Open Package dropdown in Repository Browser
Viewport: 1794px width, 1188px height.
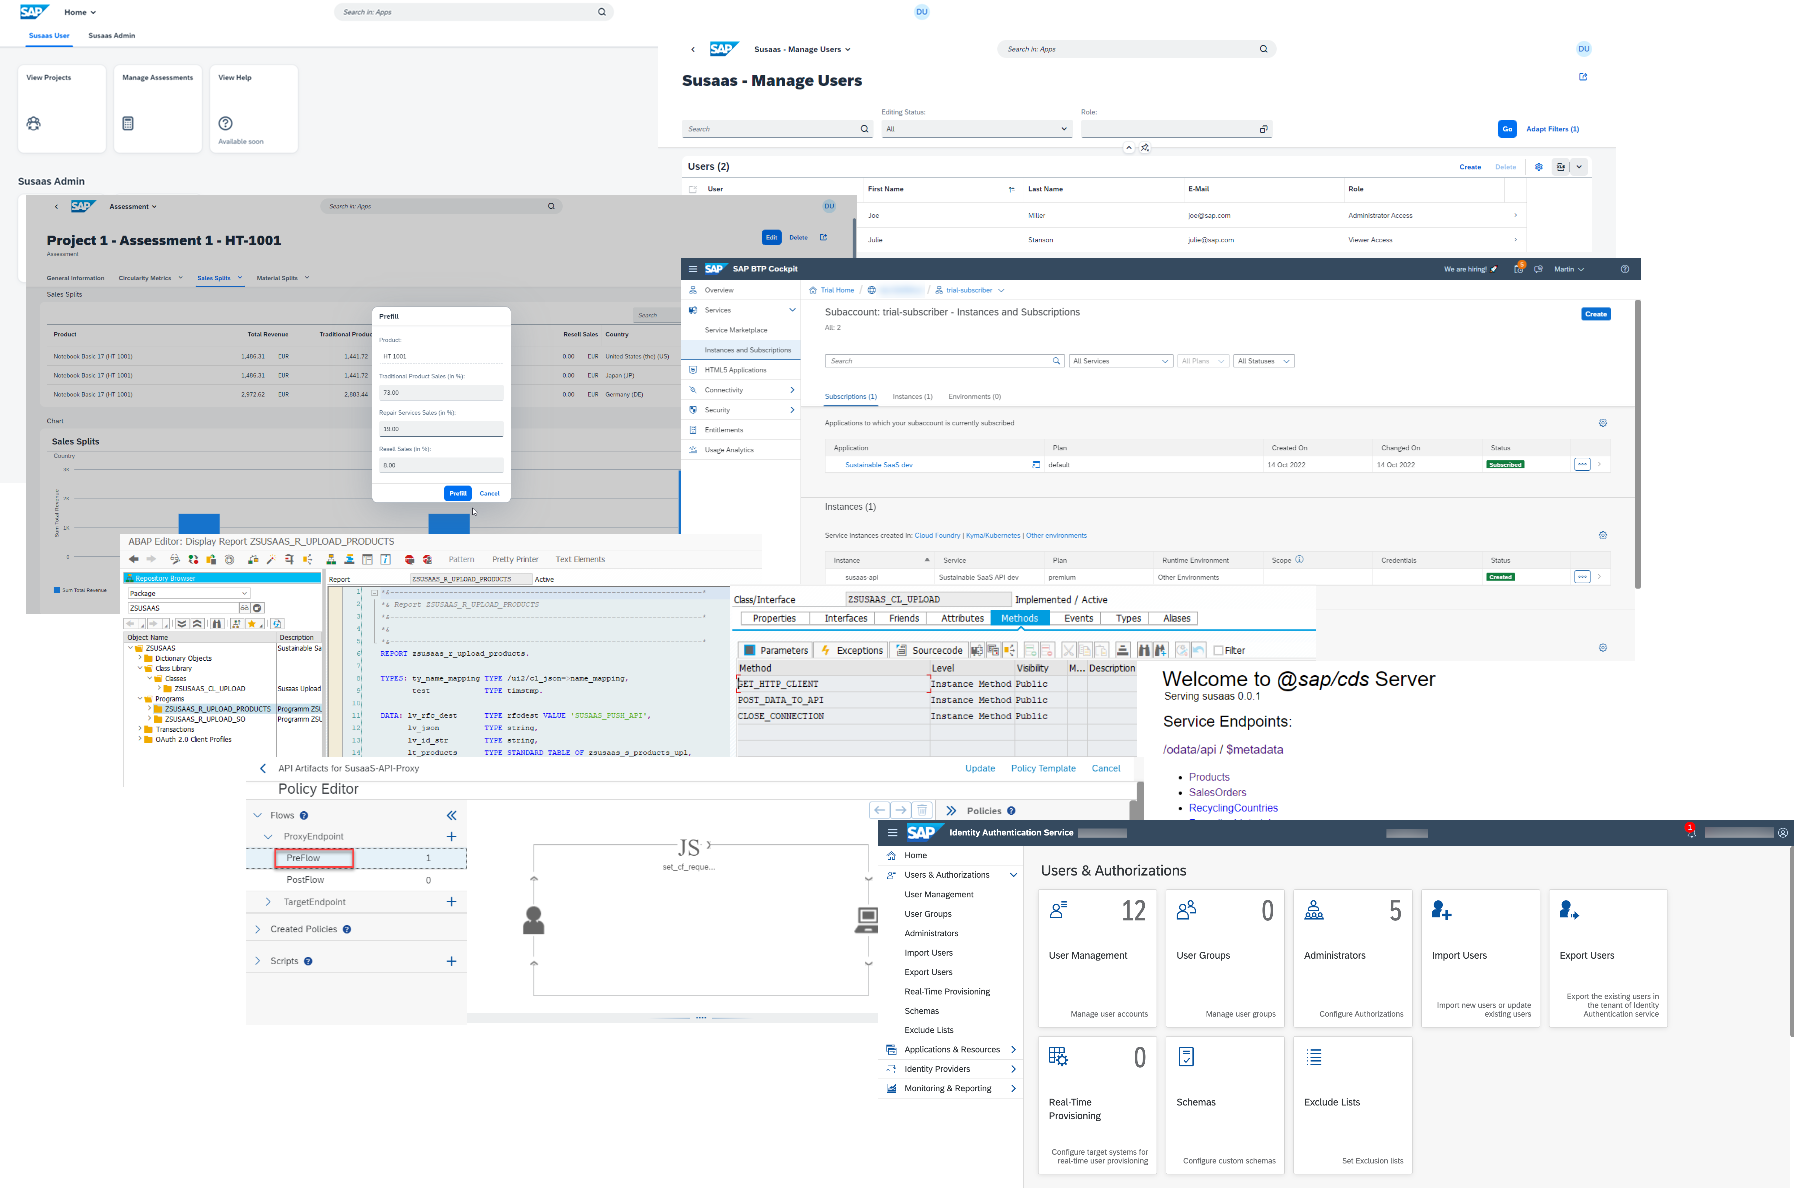click(x=188, y=593)
